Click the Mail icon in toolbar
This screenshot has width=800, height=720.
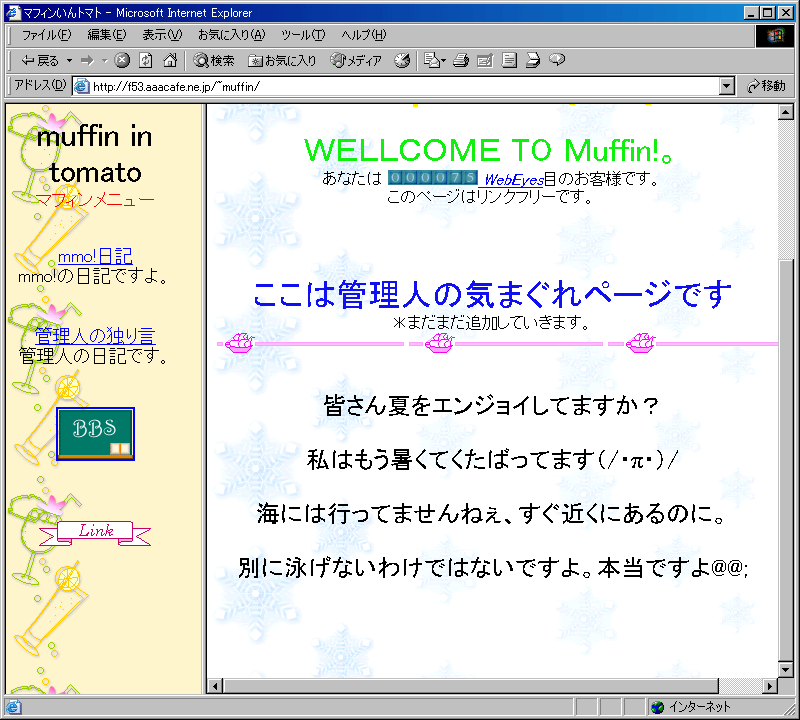tap(432, 60)
